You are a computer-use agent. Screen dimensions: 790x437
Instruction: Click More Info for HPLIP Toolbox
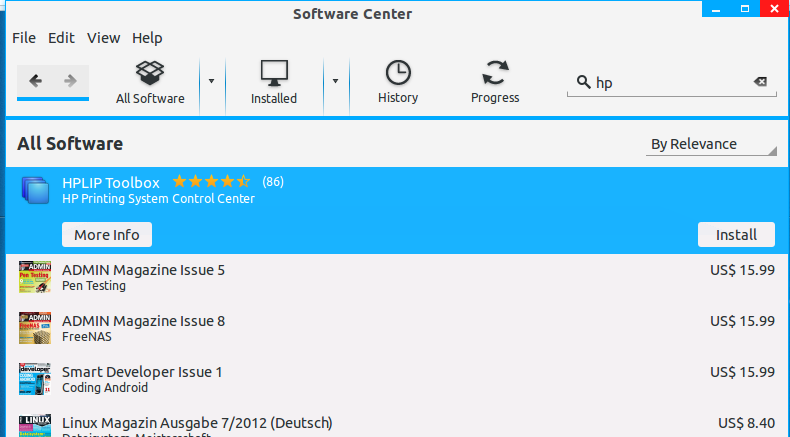(107, 235)
